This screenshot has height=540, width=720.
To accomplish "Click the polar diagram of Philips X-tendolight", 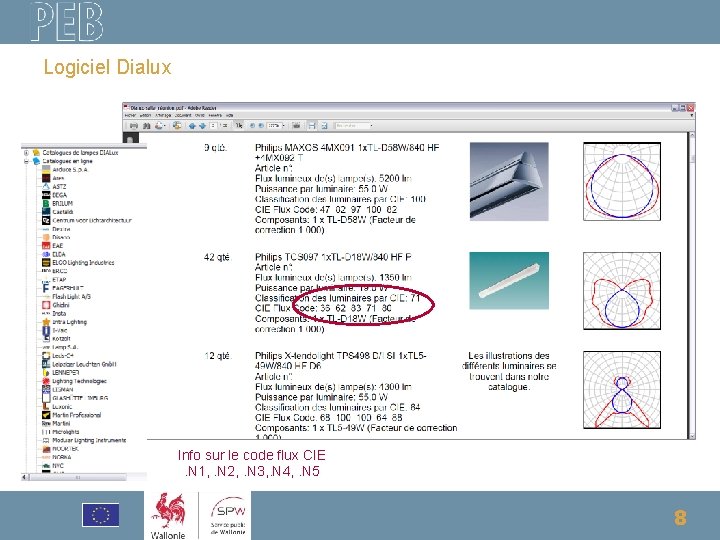I will (x=622, y=390).
